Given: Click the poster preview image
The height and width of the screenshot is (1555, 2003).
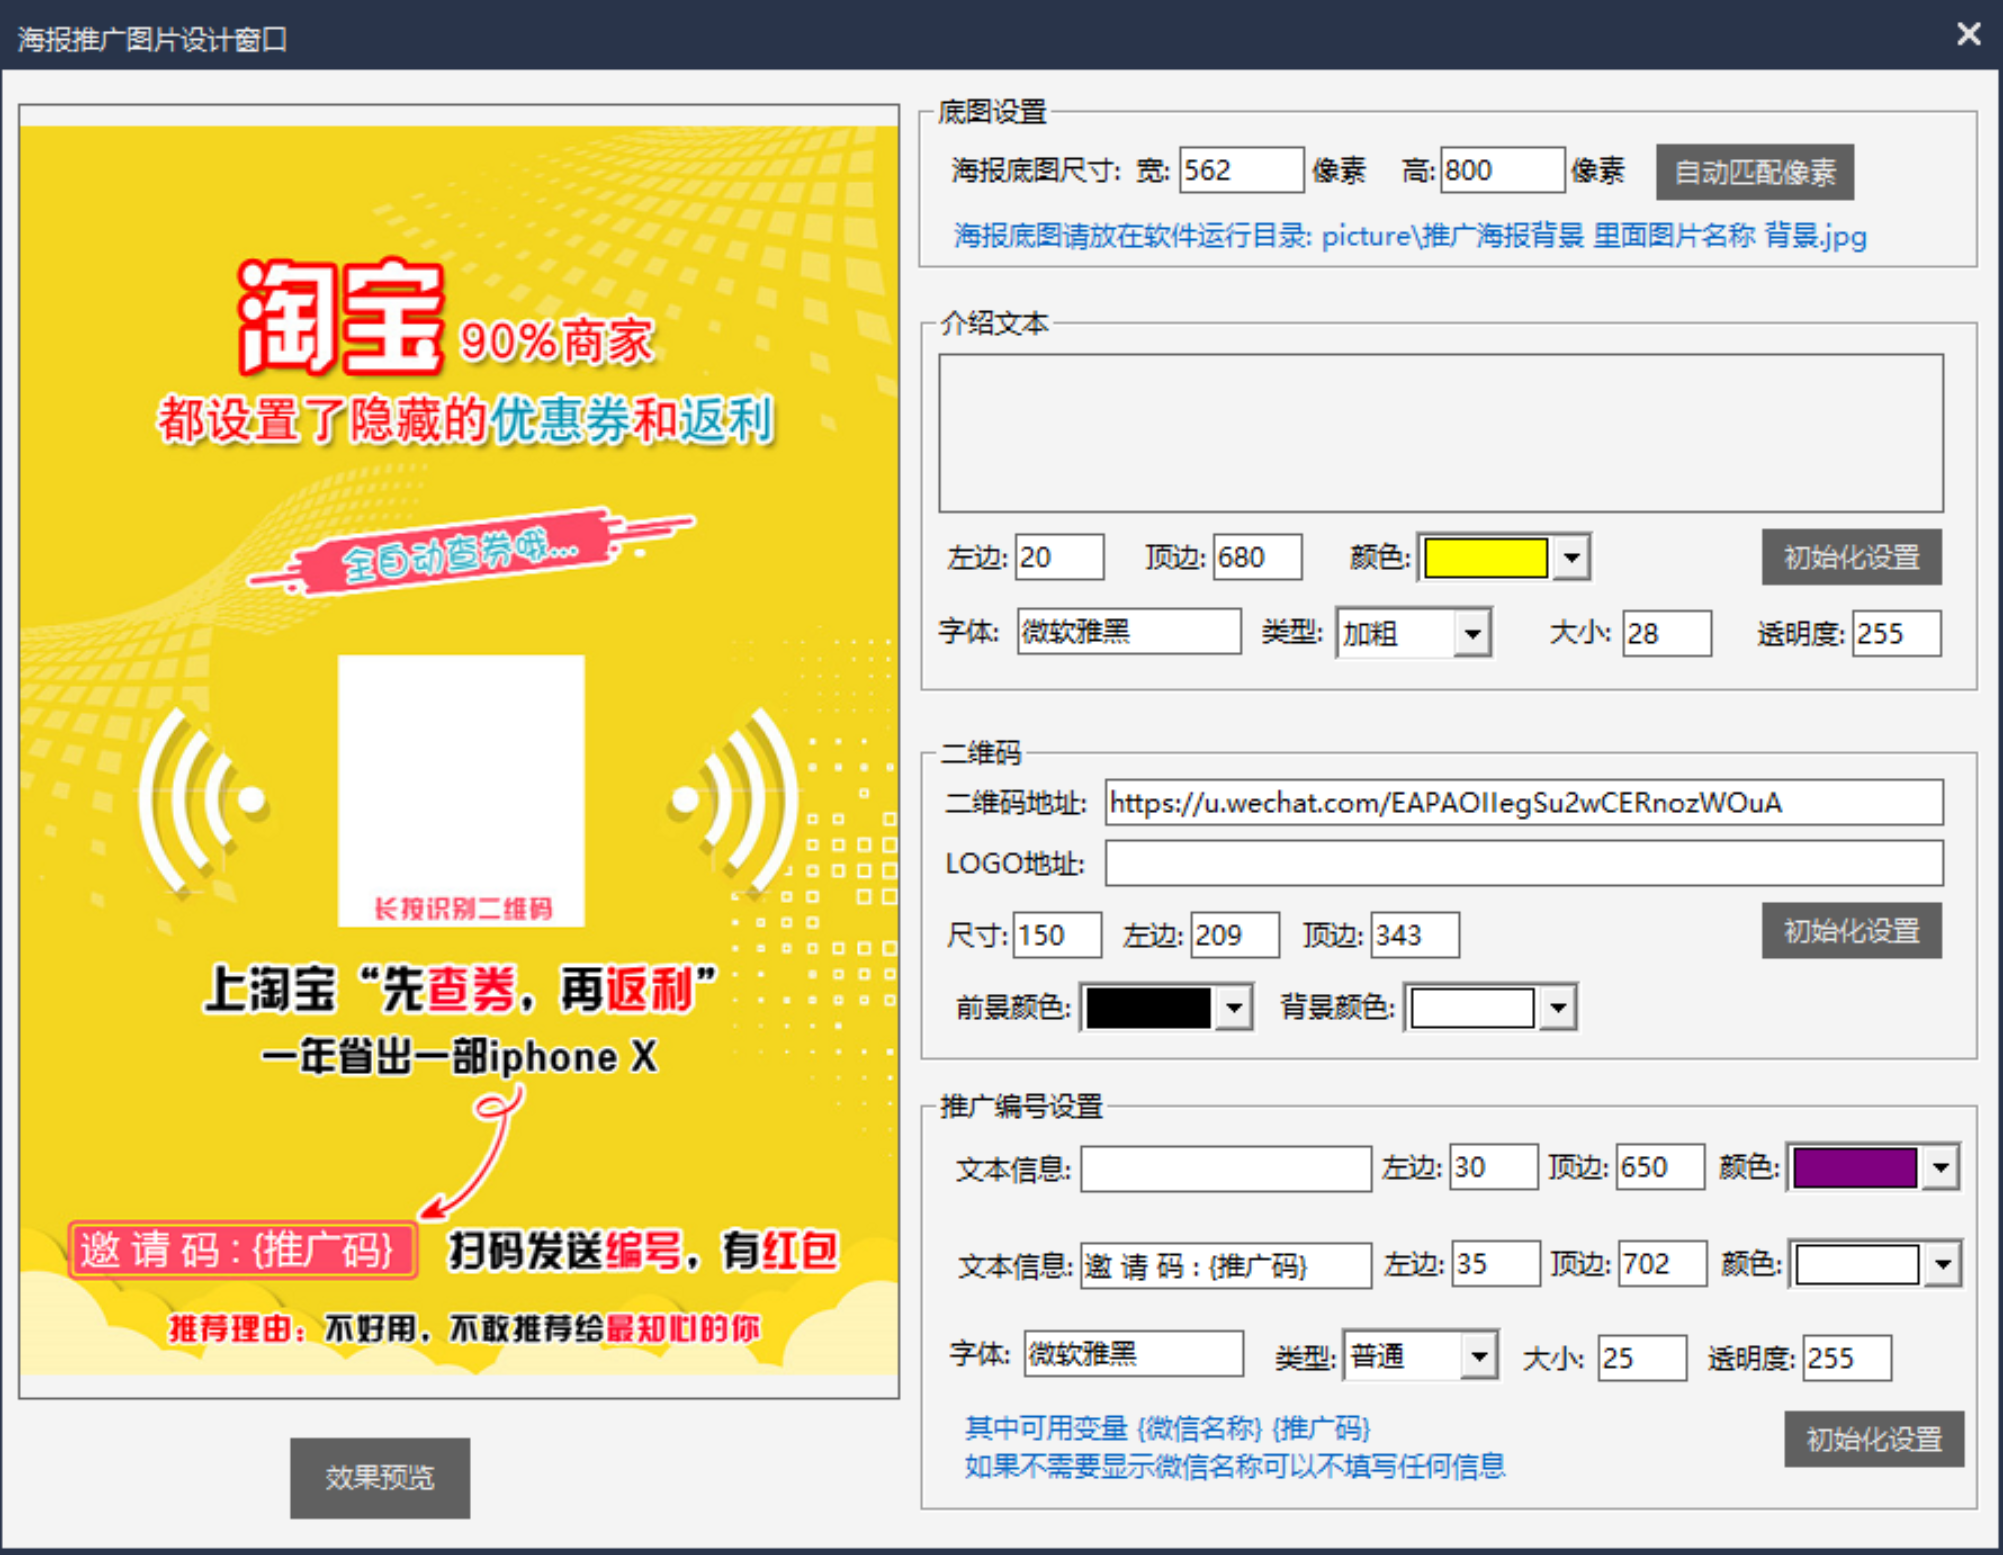Looking at the screenshot, I should pyautogui.click(x=459, y=751).
